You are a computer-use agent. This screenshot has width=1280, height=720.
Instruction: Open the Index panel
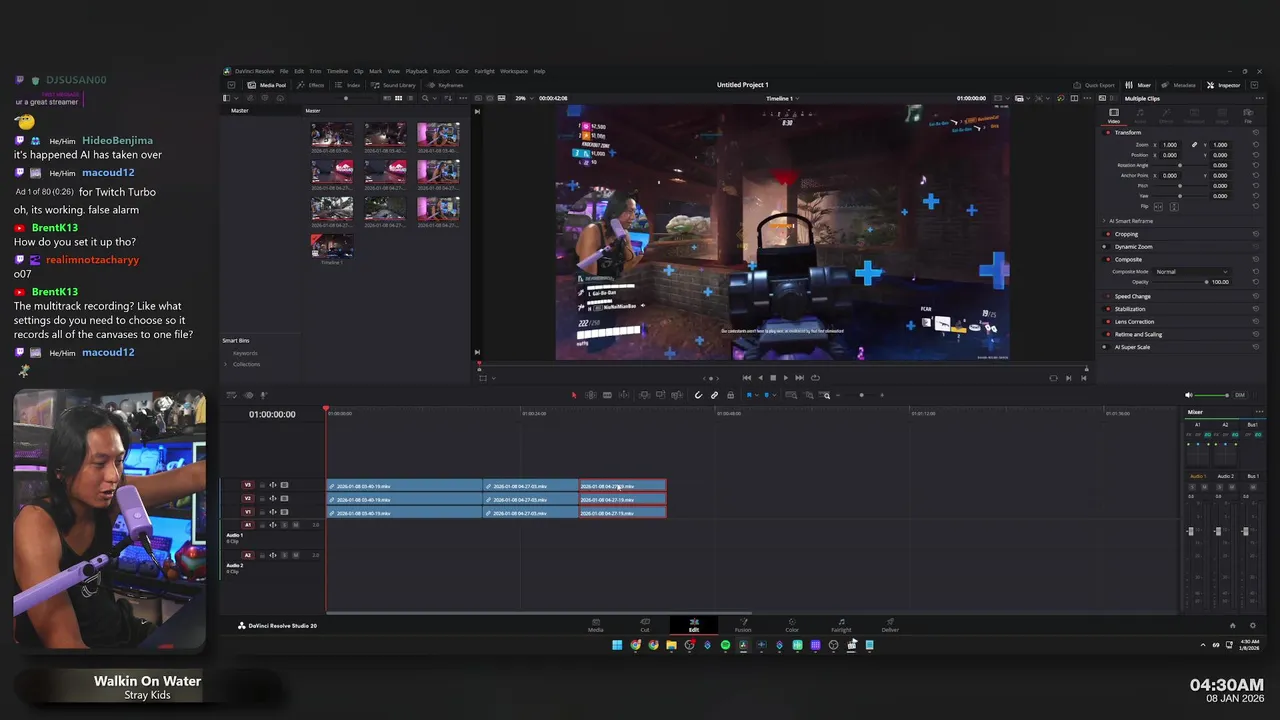[348, 85]
